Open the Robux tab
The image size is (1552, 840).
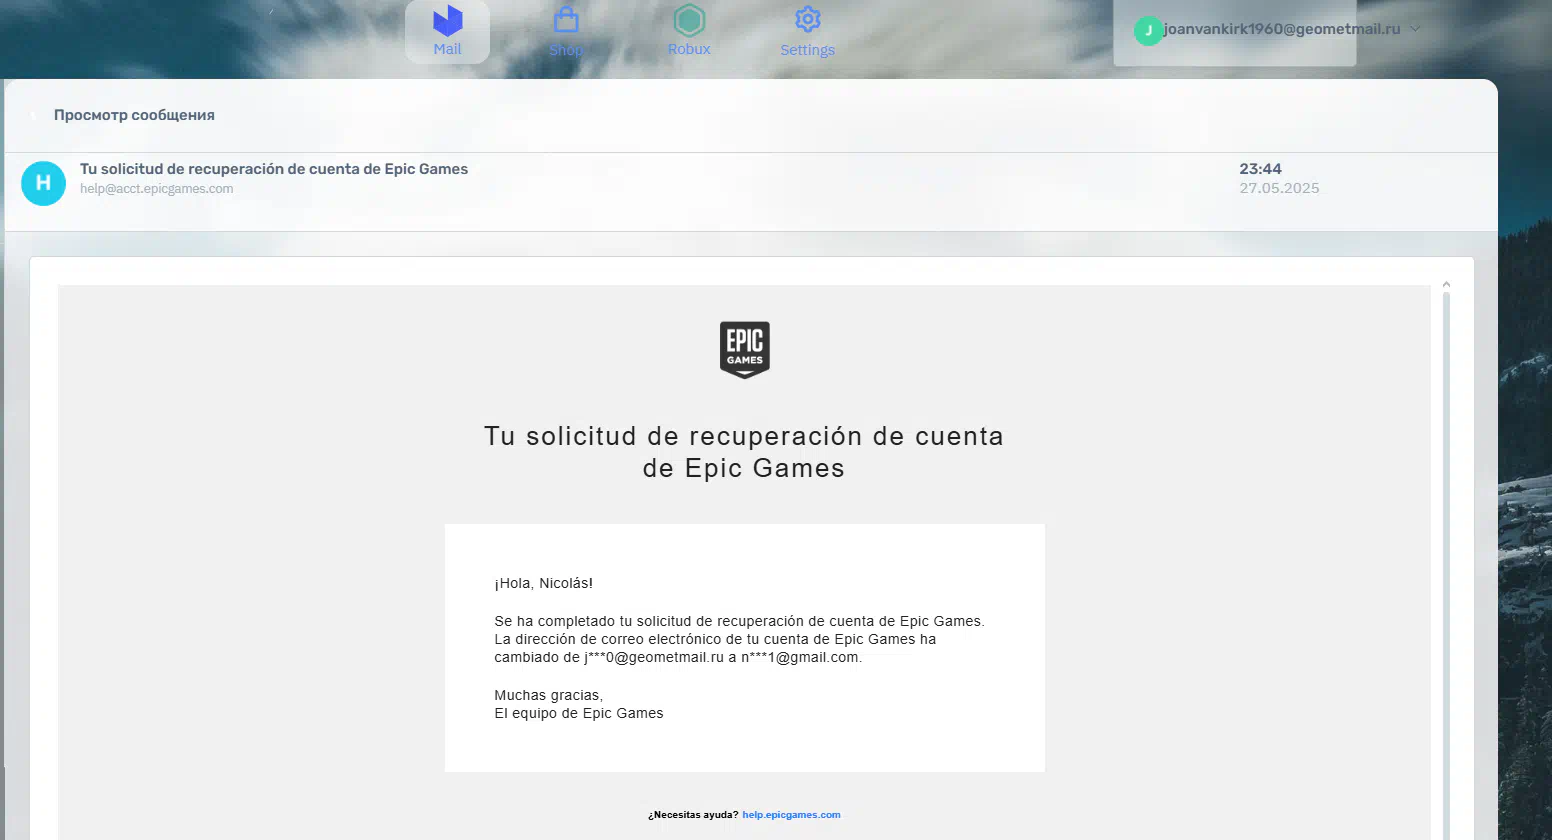click(x=689, y=32)
